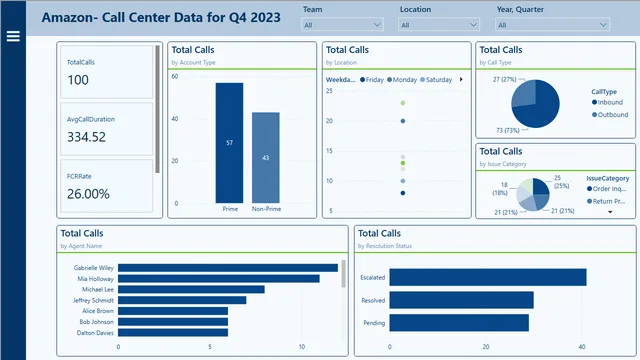Viewport: 640px width, 360px height.
Task: Click the KPI cards vertical scrollbar
Action: [158, 109]
